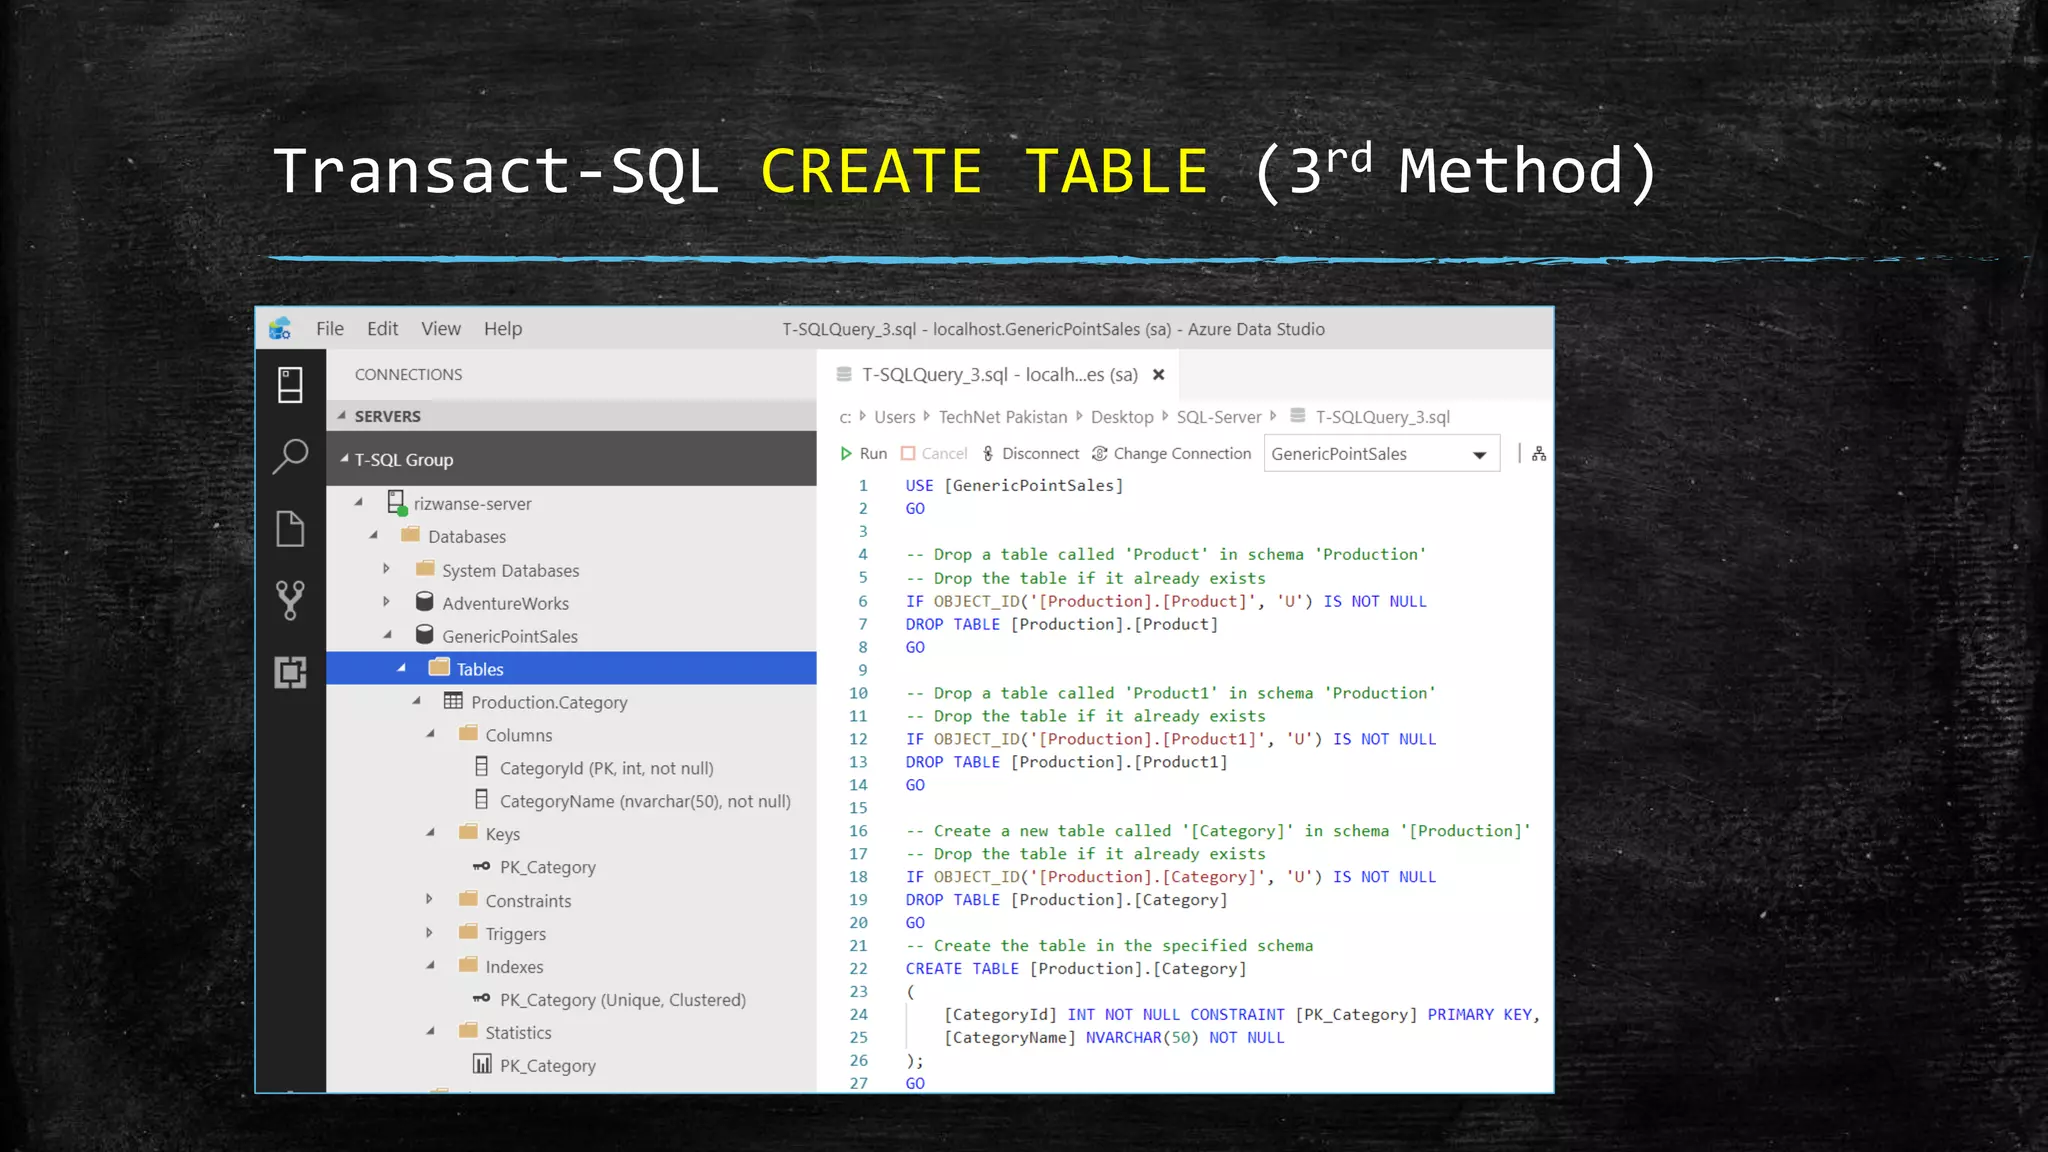Collapse the T-SQL Group node

344,459
